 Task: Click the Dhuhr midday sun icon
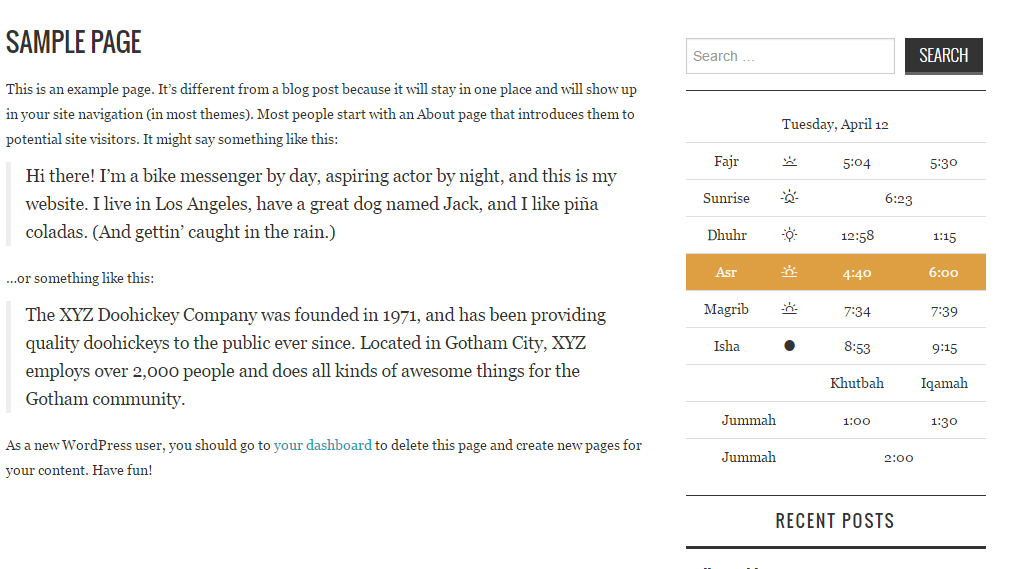789,234
